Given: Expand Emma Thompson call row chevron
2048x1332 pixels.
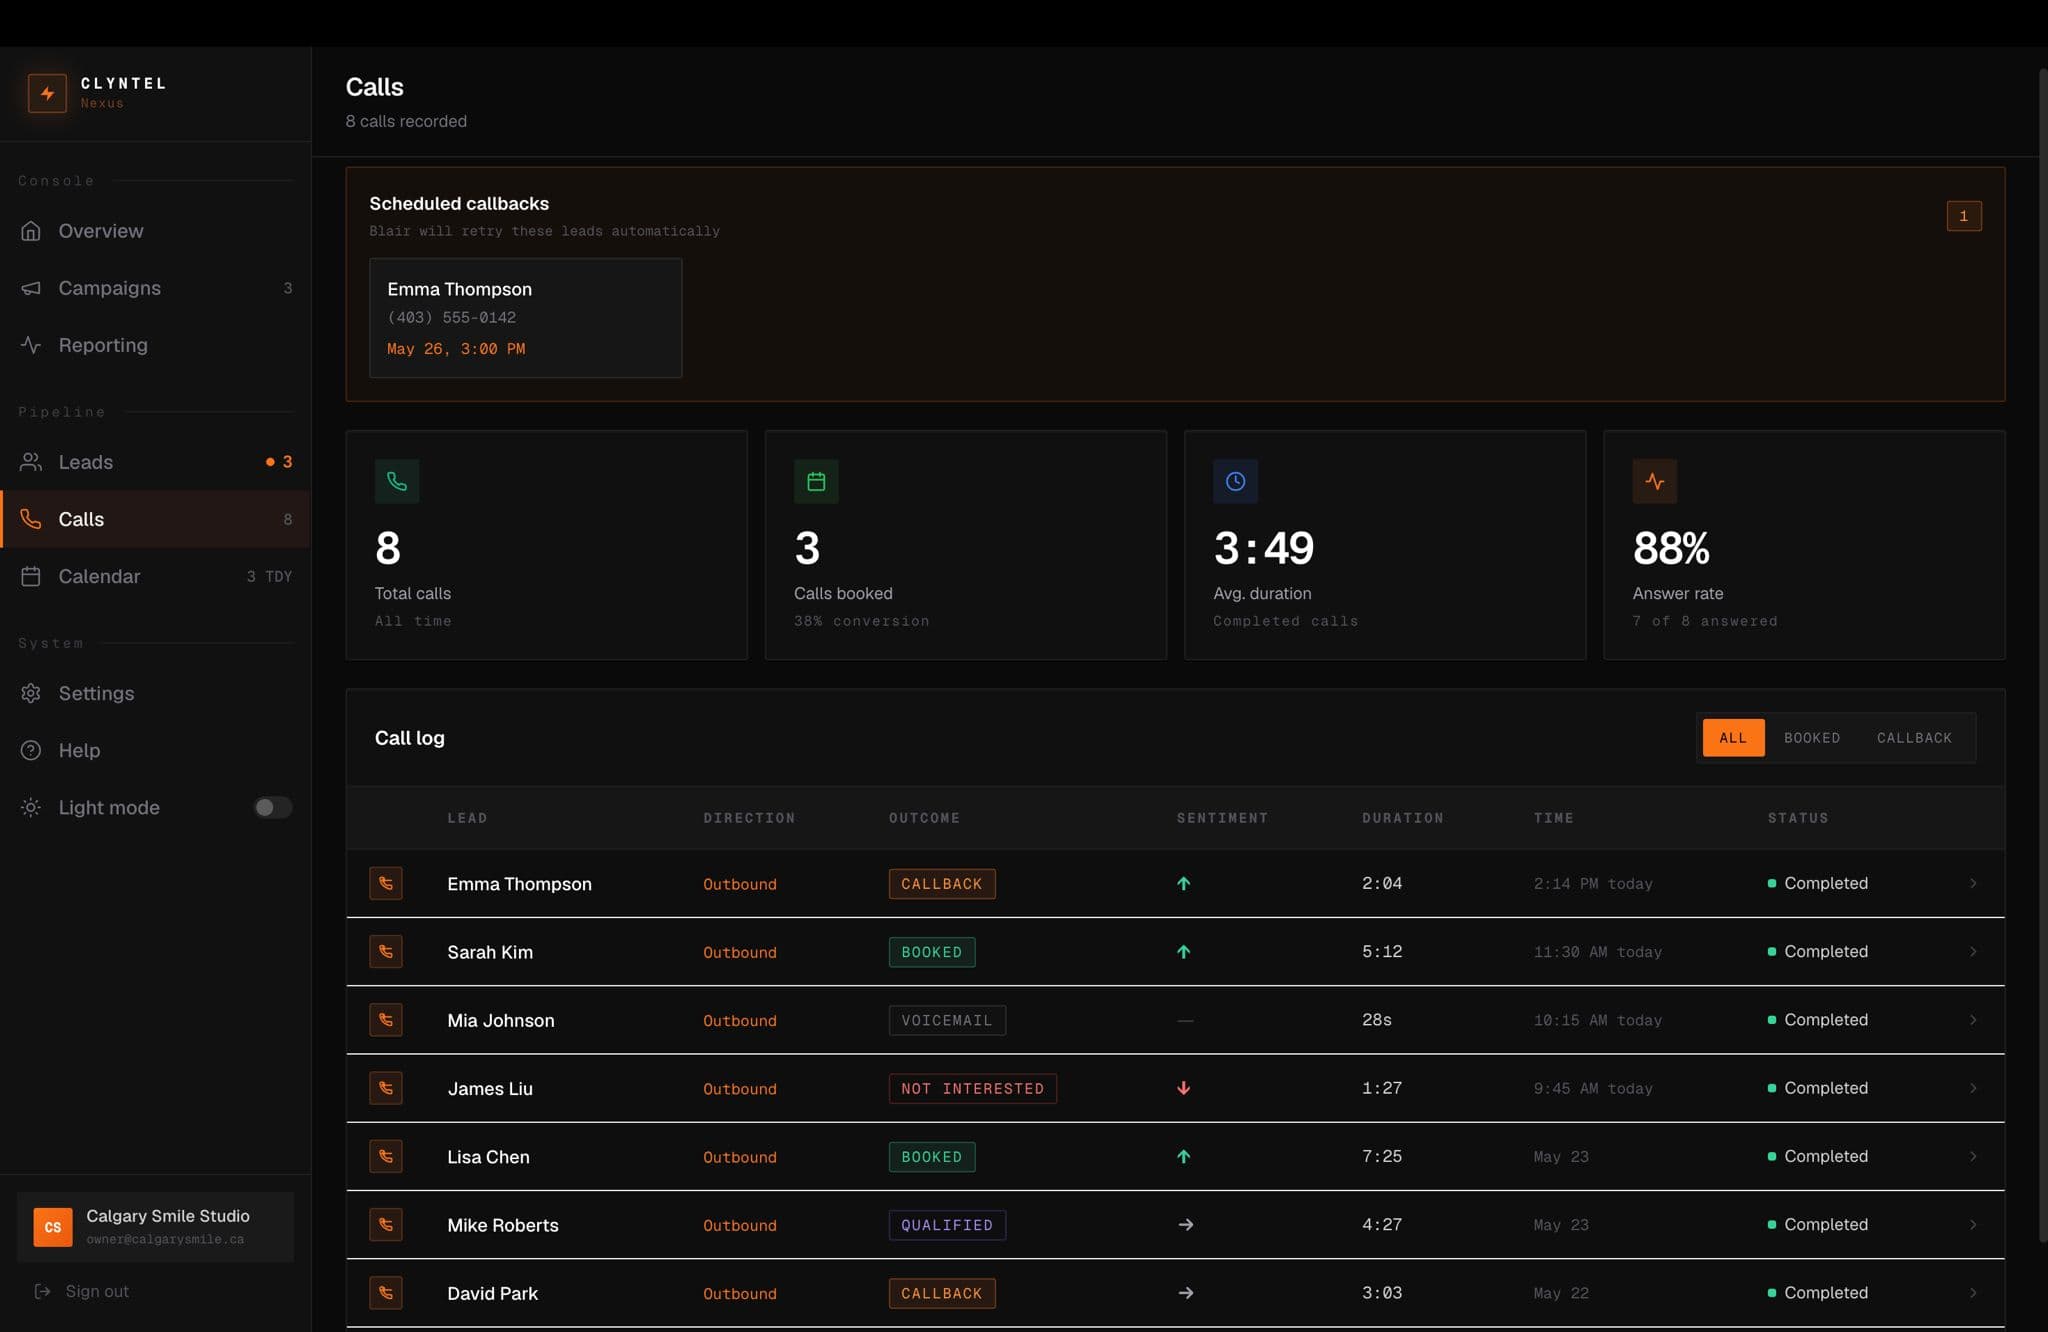Looking at the screenshot, I should click(1973, 883).
